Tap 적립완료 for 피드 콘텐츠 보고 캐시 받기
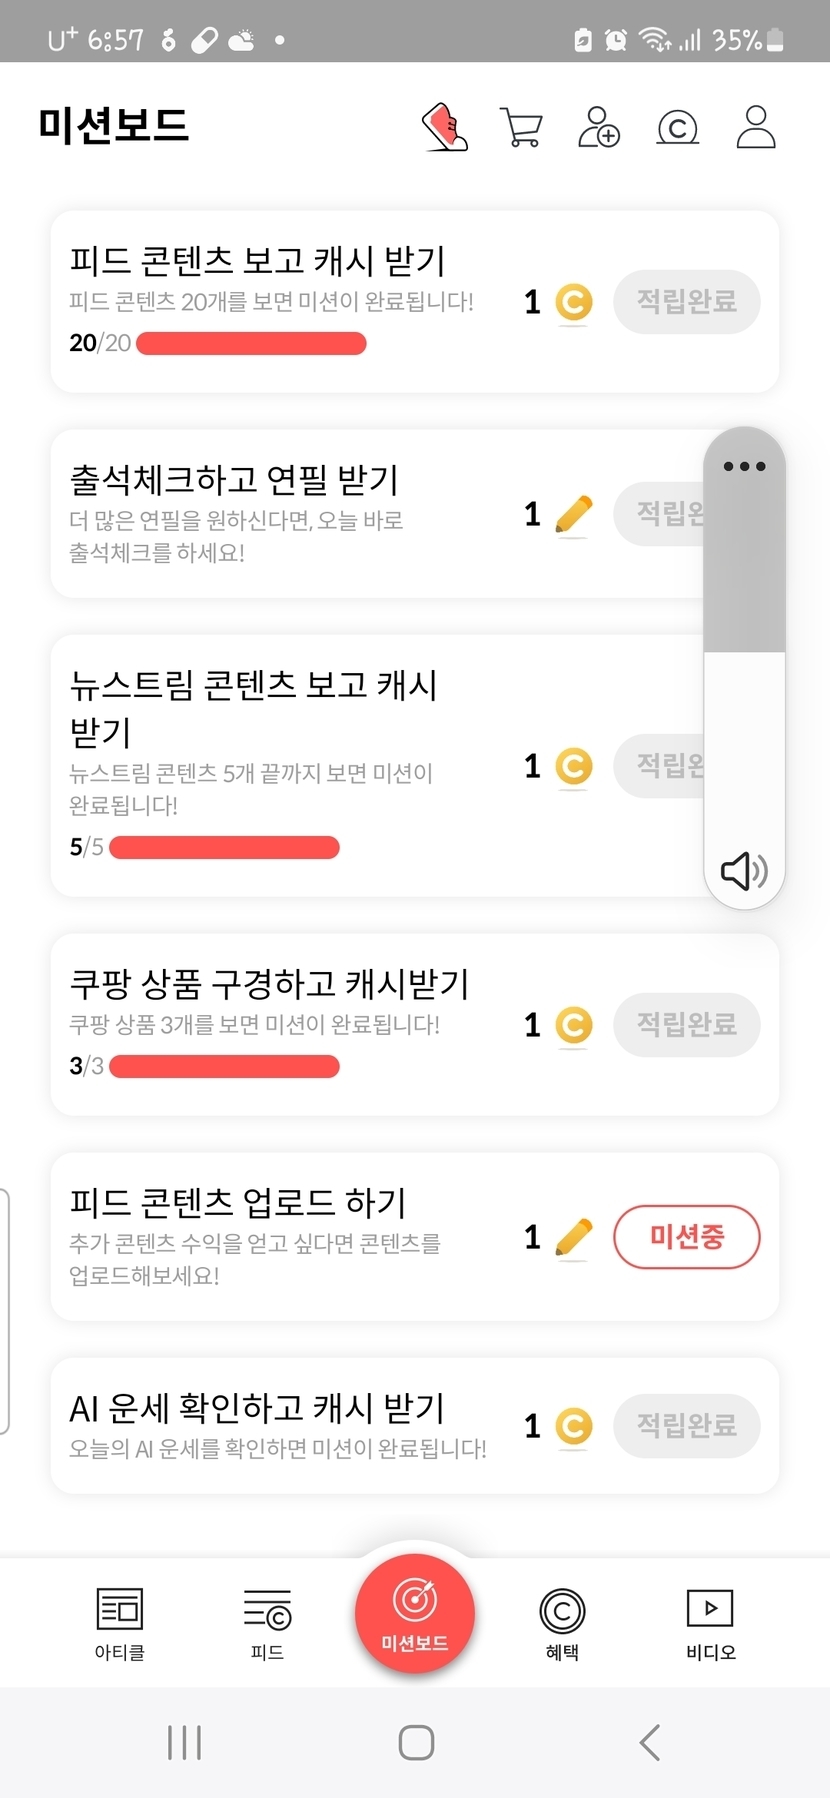Image resolution: width=830 pixels, height=1798 pixels. click(686, 301)
